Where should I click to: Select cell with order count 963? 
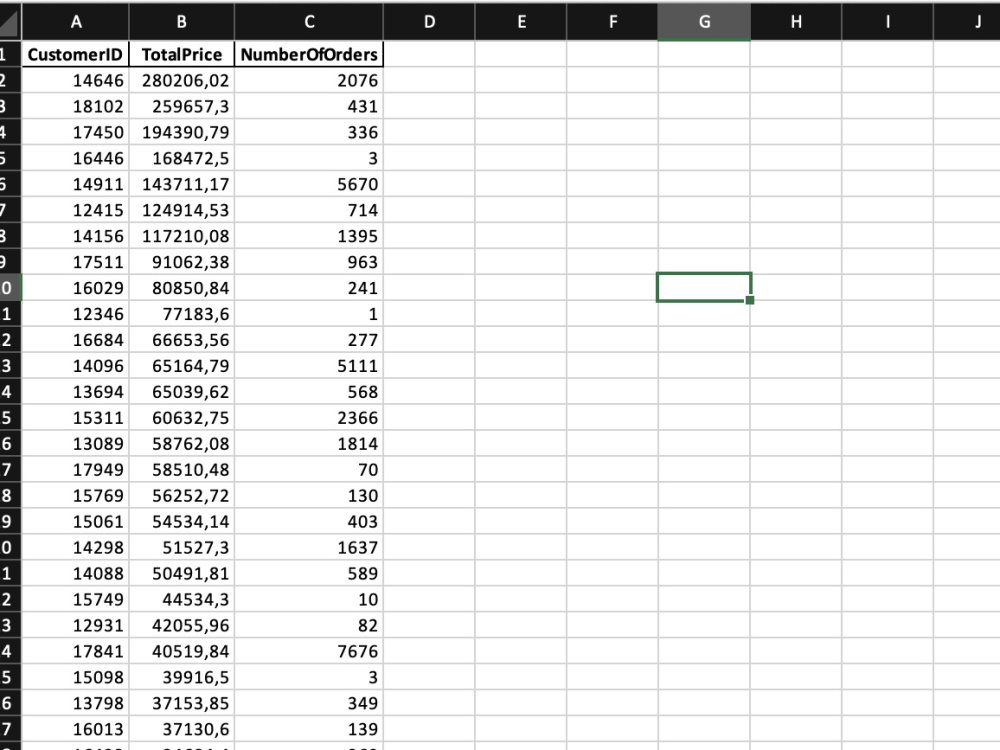[309, 262]
